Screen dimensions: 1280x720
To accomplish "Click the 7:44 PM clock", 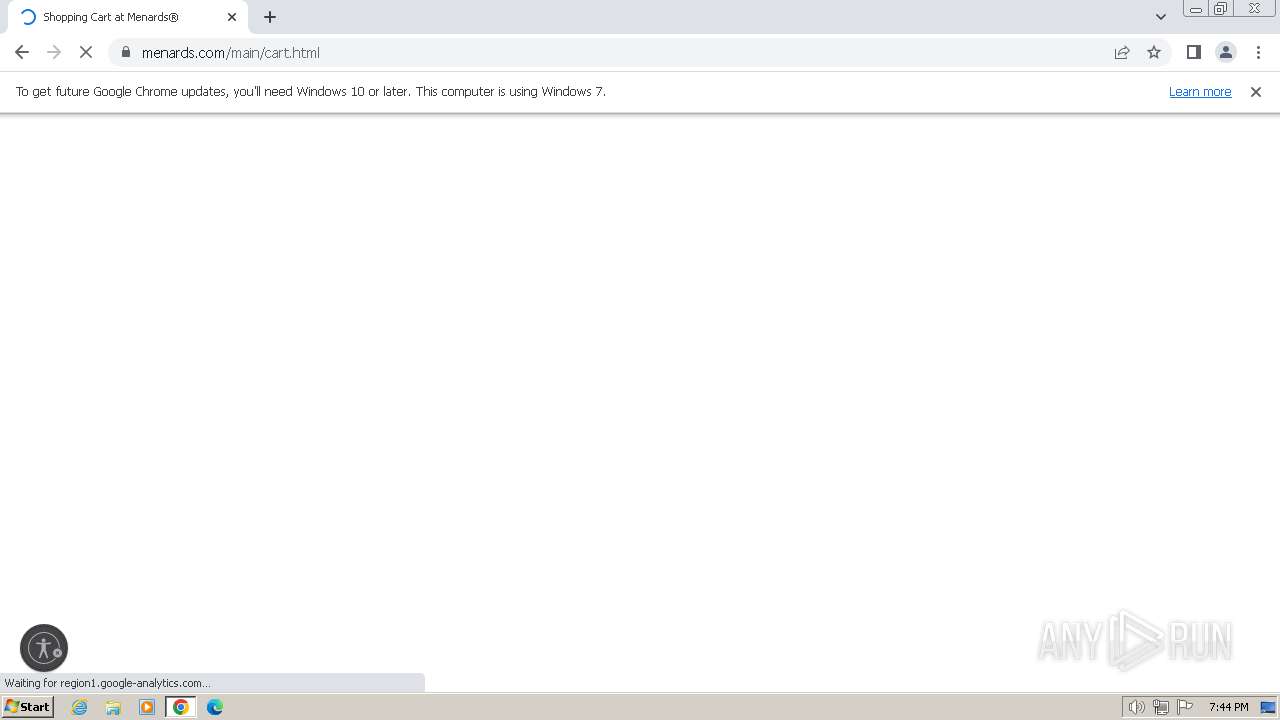I will point(1228,707).
